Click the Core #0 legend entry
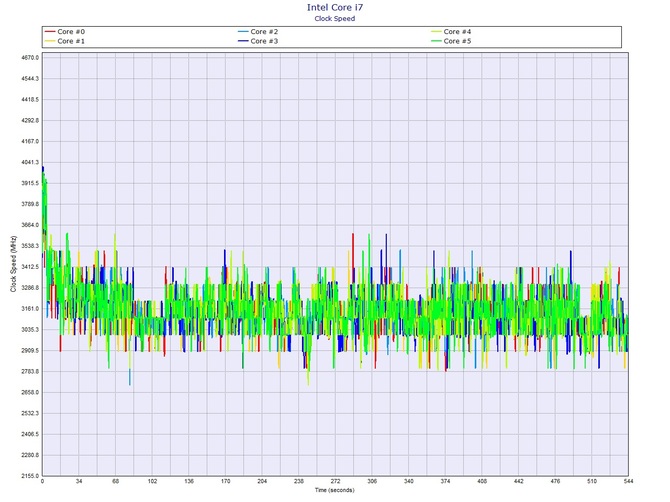Viewport: 670px width, 502px height. point(65,32)
